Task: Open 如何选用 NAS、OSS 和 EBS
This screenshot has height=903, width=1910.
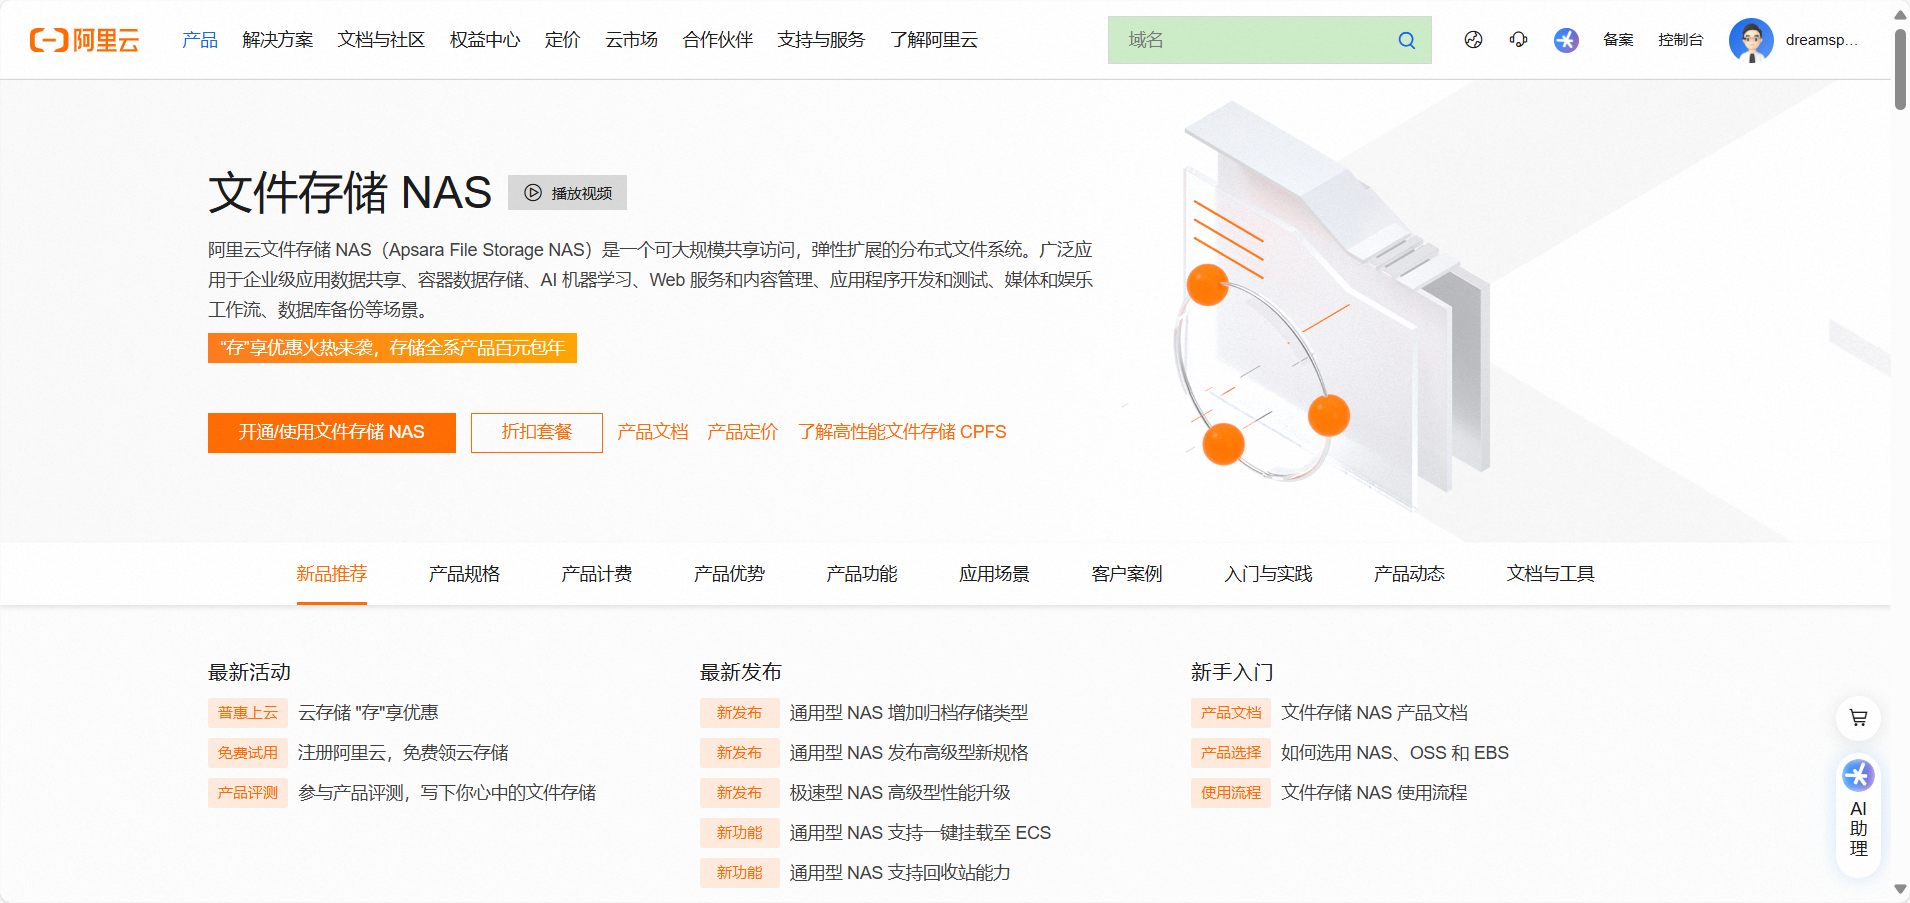Action: click(1395, 753)
